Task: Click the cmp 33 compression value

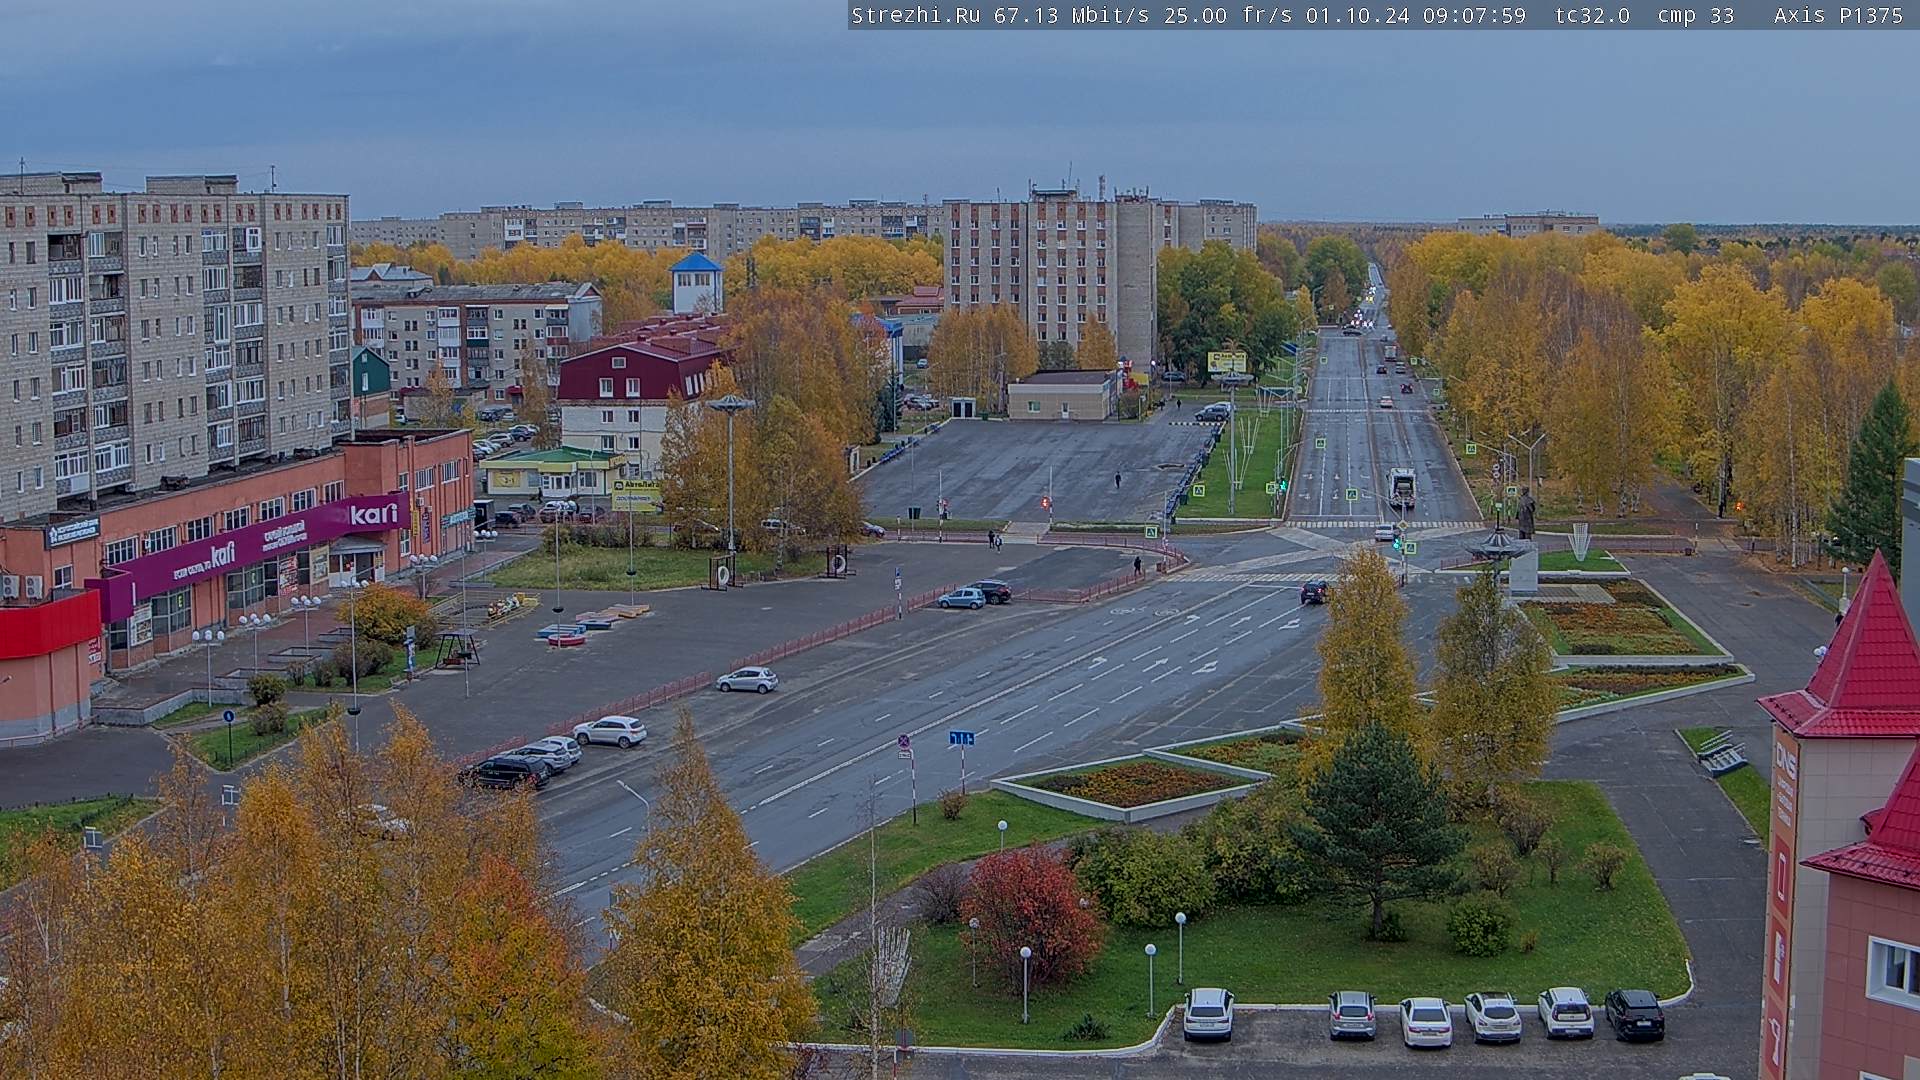Action: pos(1695,15)
